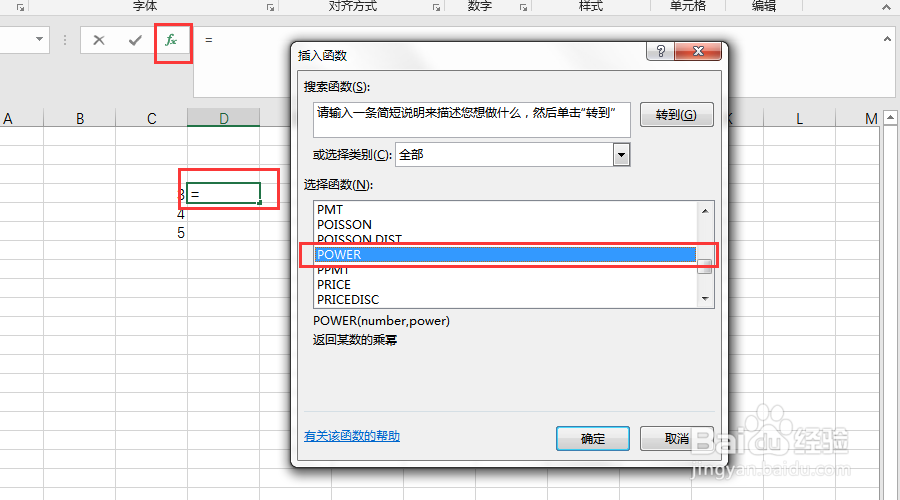Open the 有关该函数的帮助 help link
The image size is (900, 500).
352,436
